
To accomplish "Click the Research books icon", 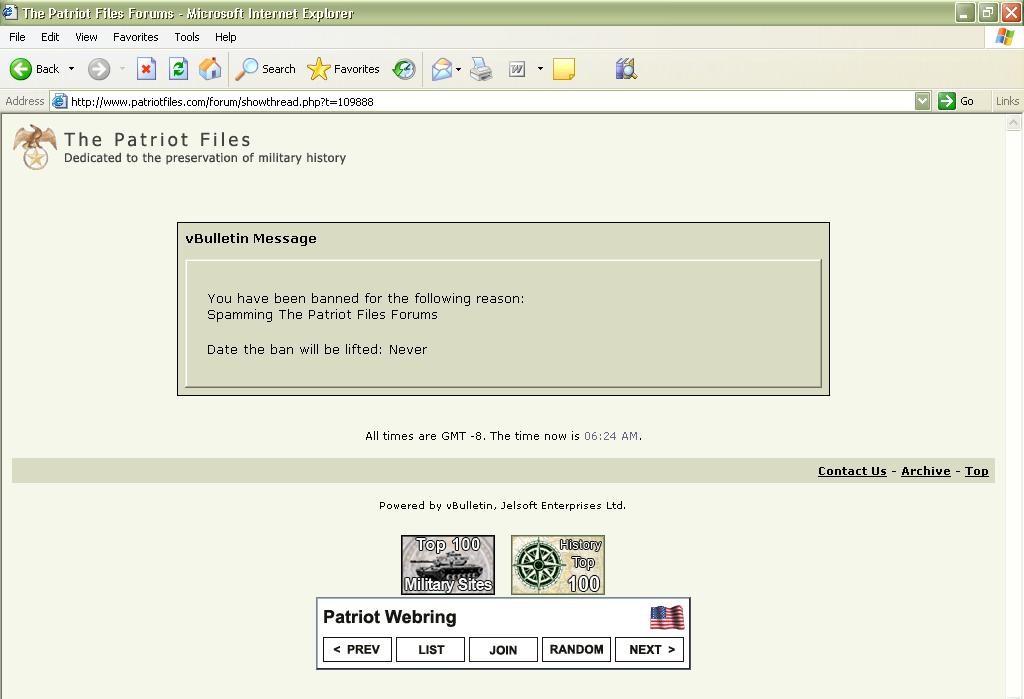I will pyautogui.click(x=626, y=69).
